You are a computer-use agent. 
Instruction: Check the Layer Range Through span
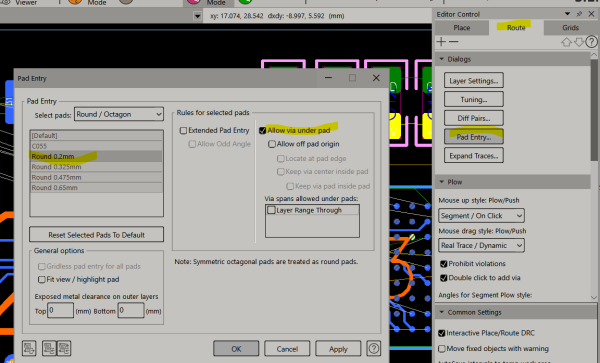[x=271, y=210]
